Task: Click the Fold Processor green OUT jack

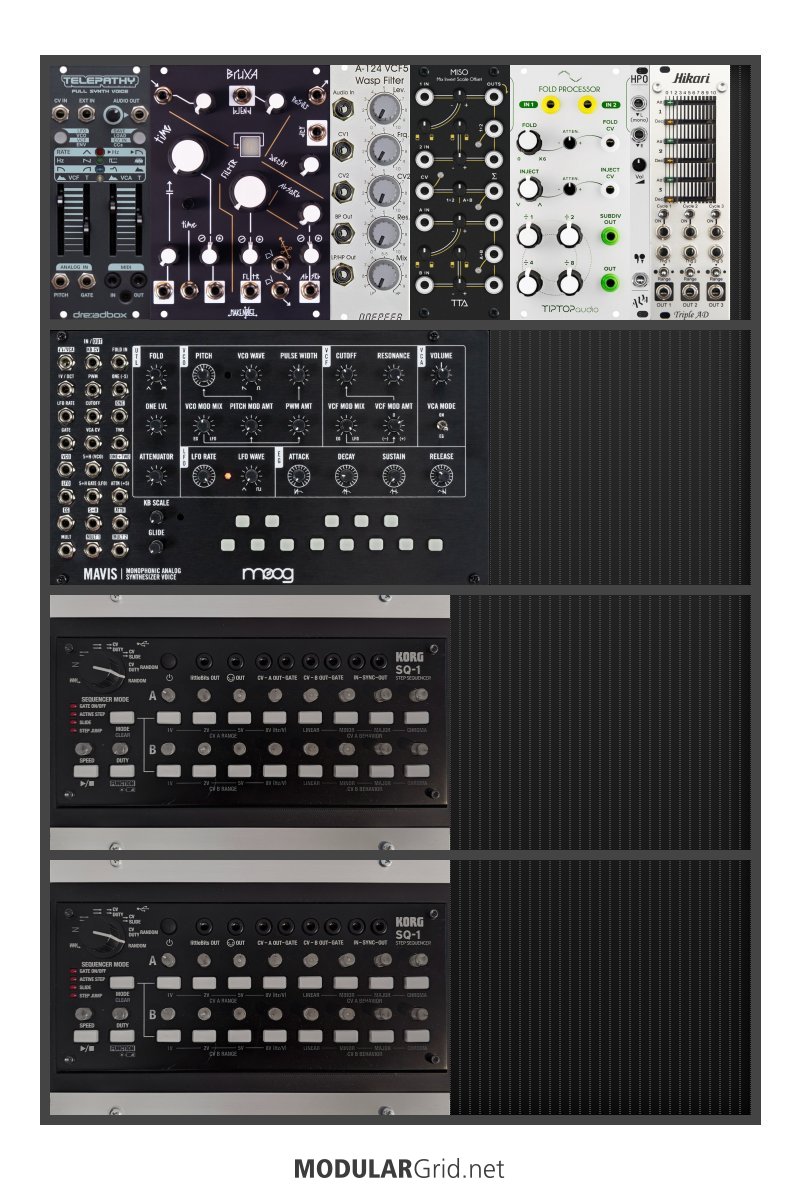Action: coord(610,284)
